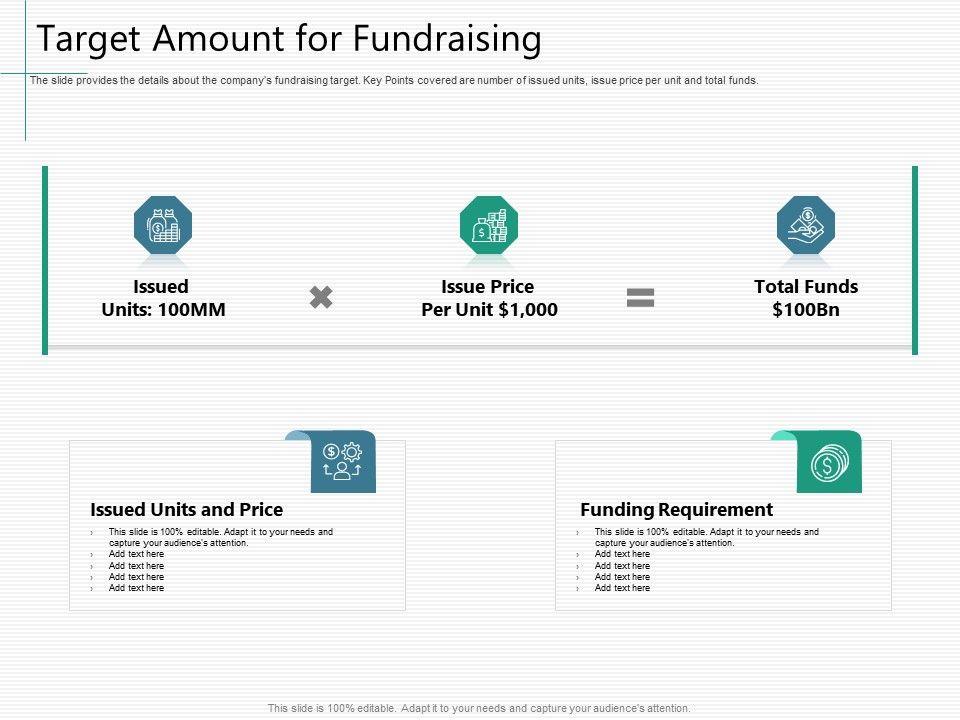Select the first bullet under Funding Requirement
The image size is (960, 720).
pos(706,537)
